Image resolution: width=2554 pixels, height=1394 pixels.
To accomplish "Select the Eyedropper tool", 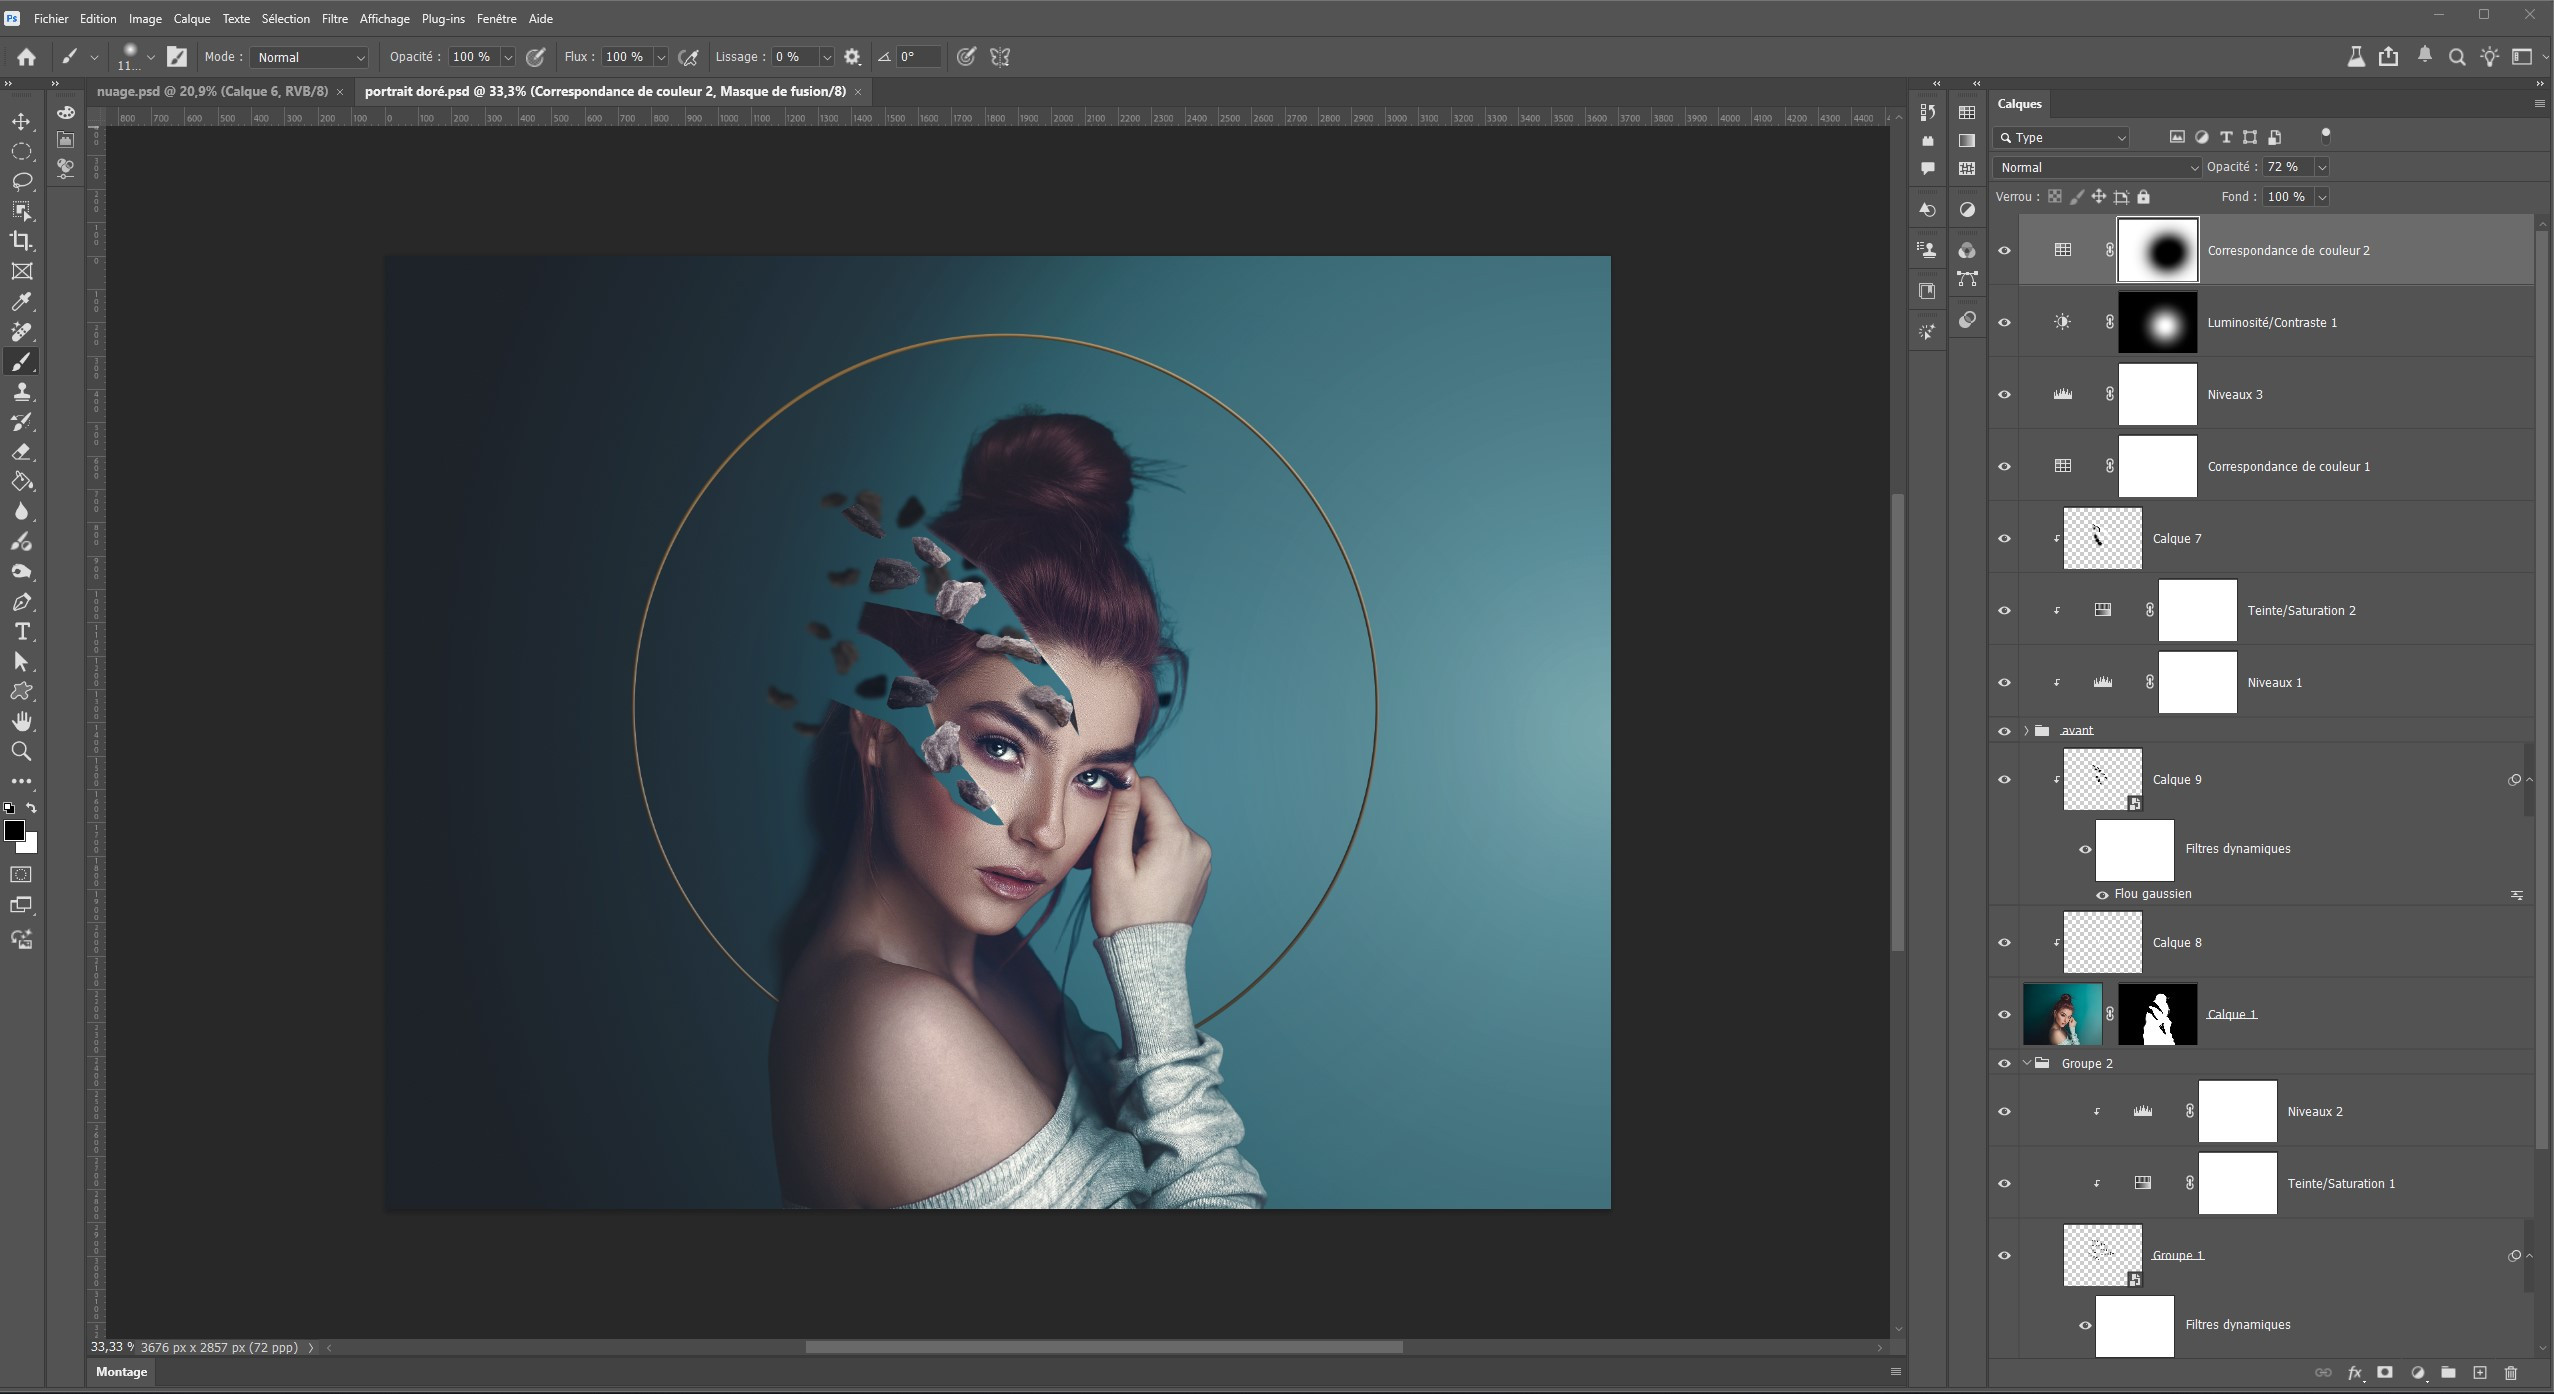I will pyautogui.click(x=21, y=301).
